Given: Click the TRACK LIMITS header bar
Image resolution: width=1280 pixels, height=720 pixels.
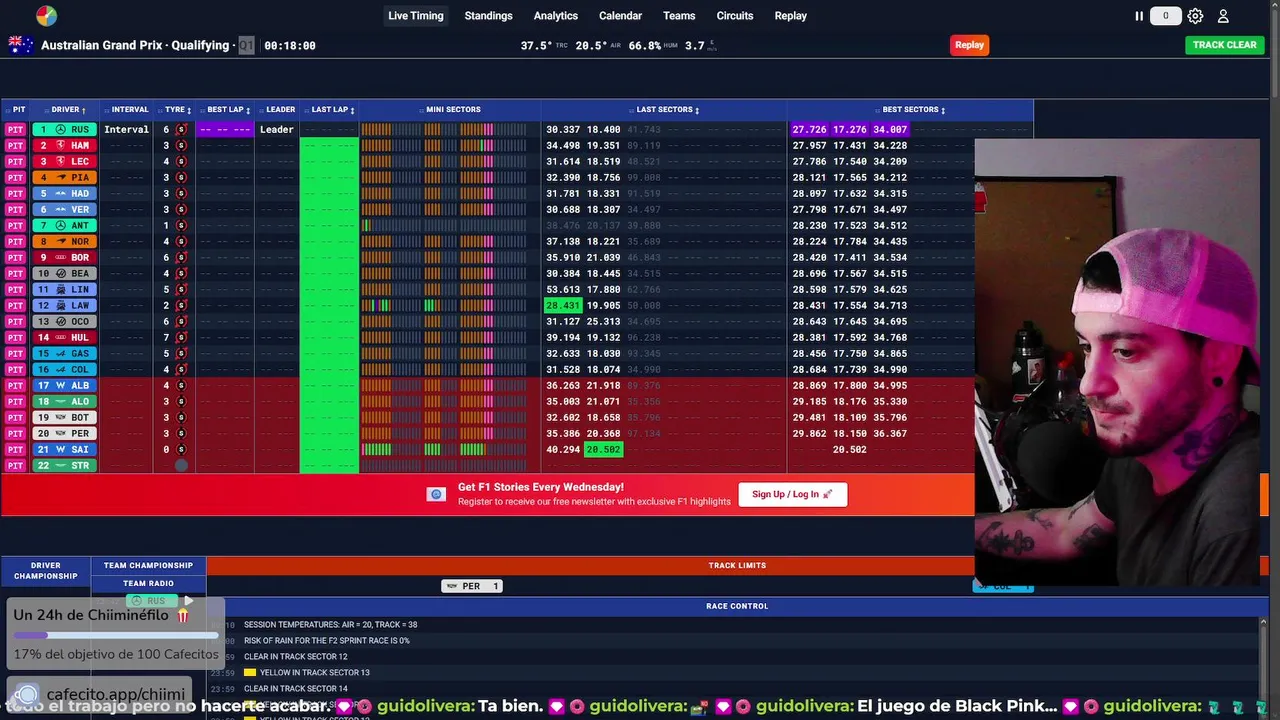Looking at the screenshot, I should 737,566.
